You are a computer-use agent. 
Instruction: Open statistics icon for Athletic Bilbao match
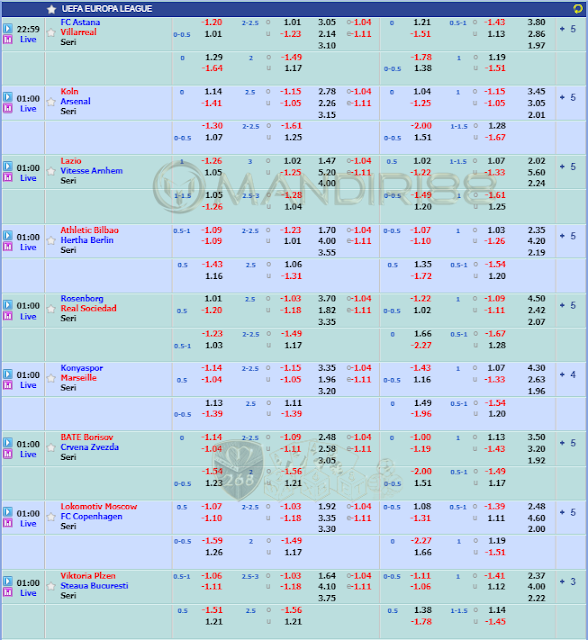tap(8, 247)
